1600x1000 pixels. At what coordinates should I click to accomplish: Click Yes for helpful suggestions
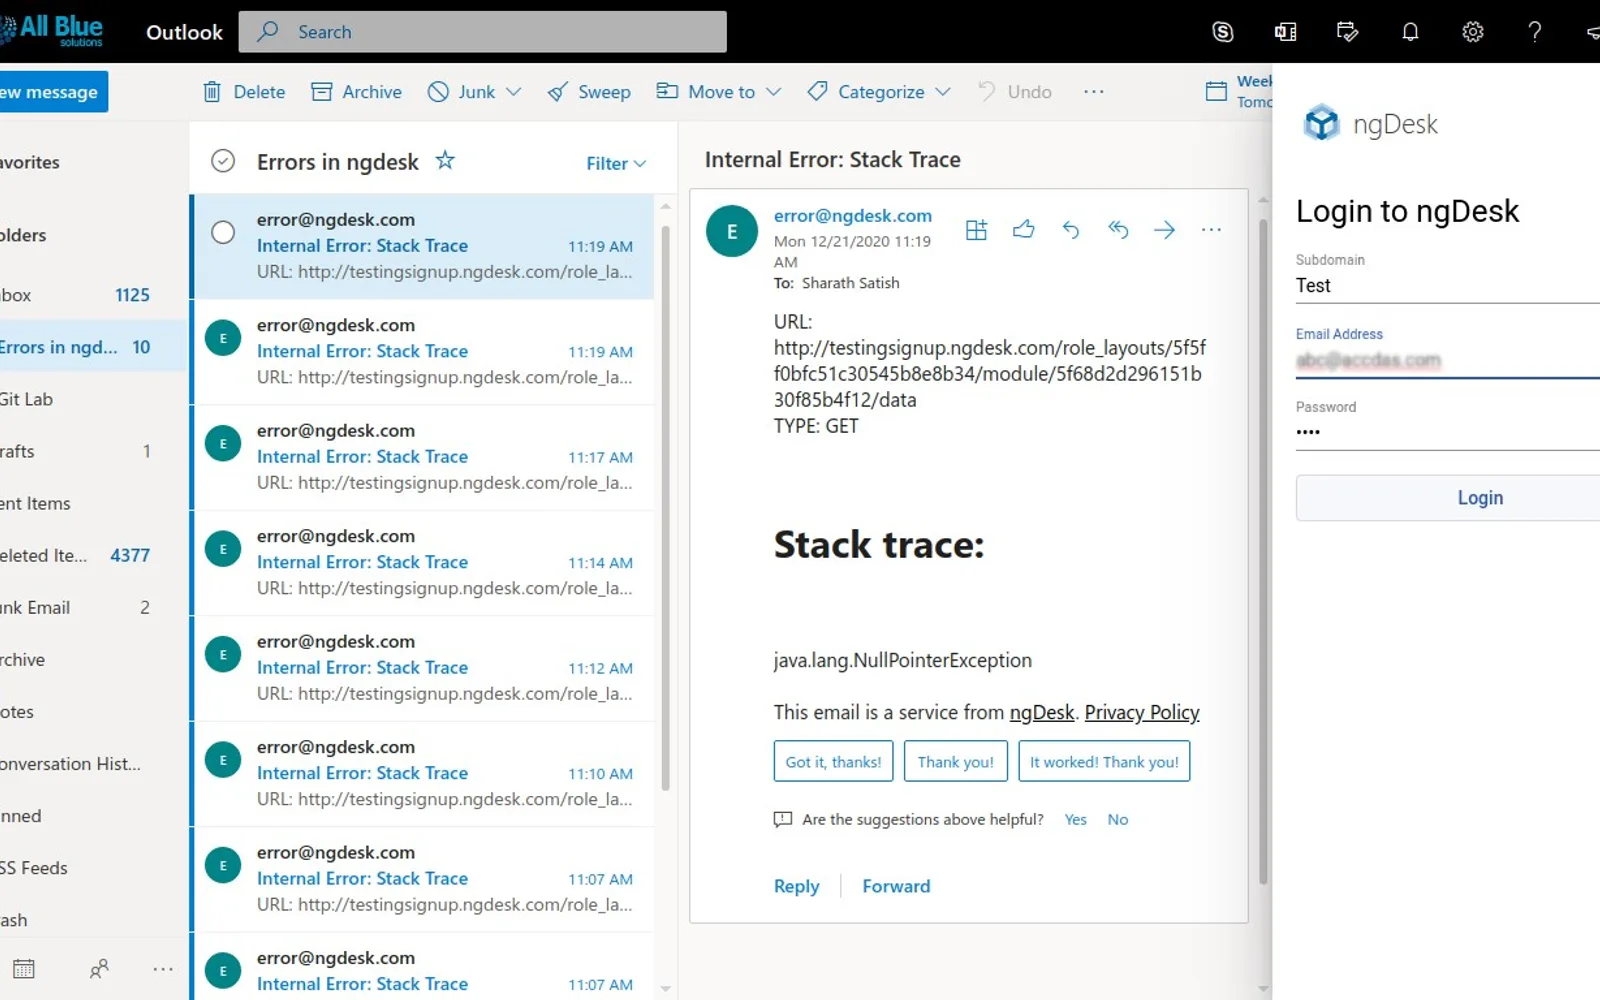pyautogui.click(x=1075, y=820)
